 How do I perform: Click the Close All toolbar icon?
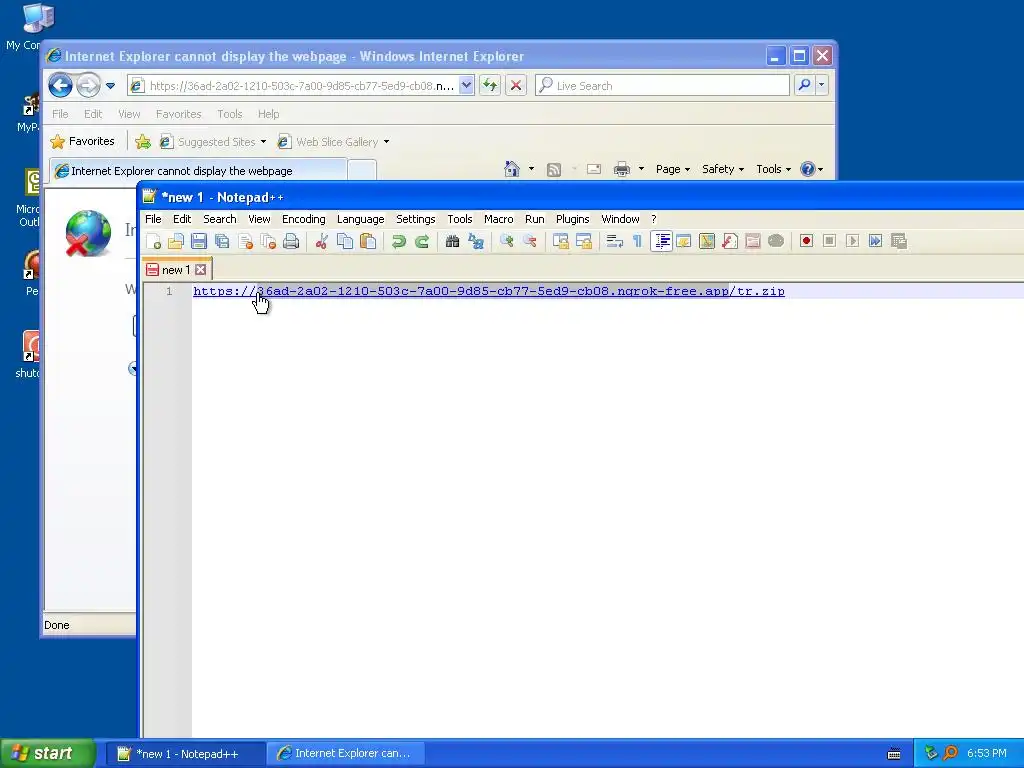click(x=268, y=242)
